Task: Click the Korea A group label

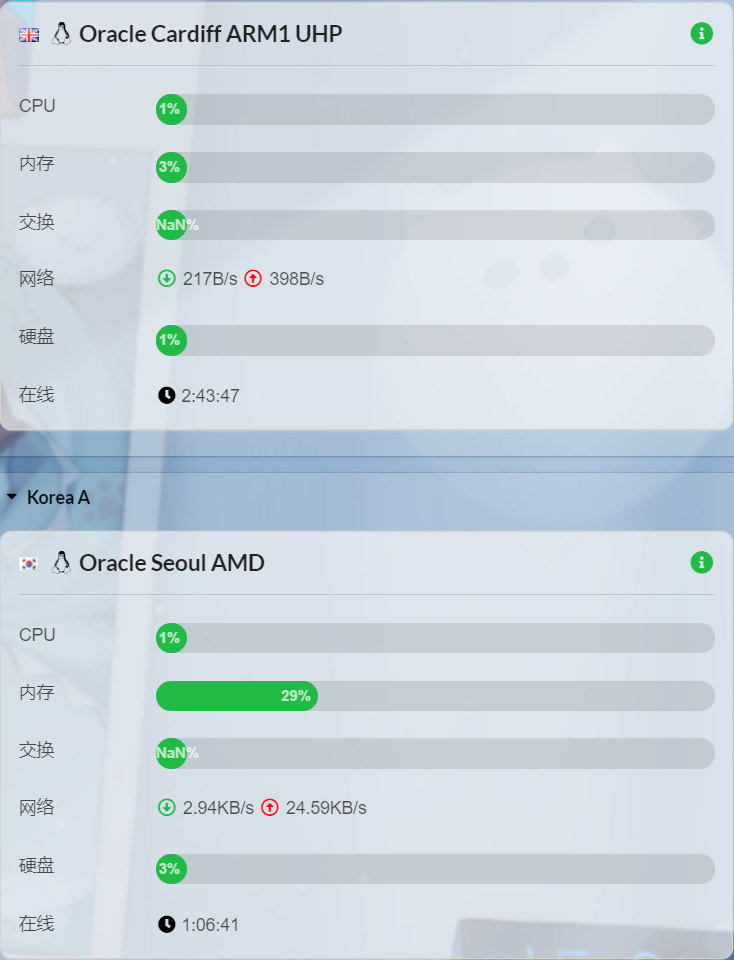Action: point(58,497)
